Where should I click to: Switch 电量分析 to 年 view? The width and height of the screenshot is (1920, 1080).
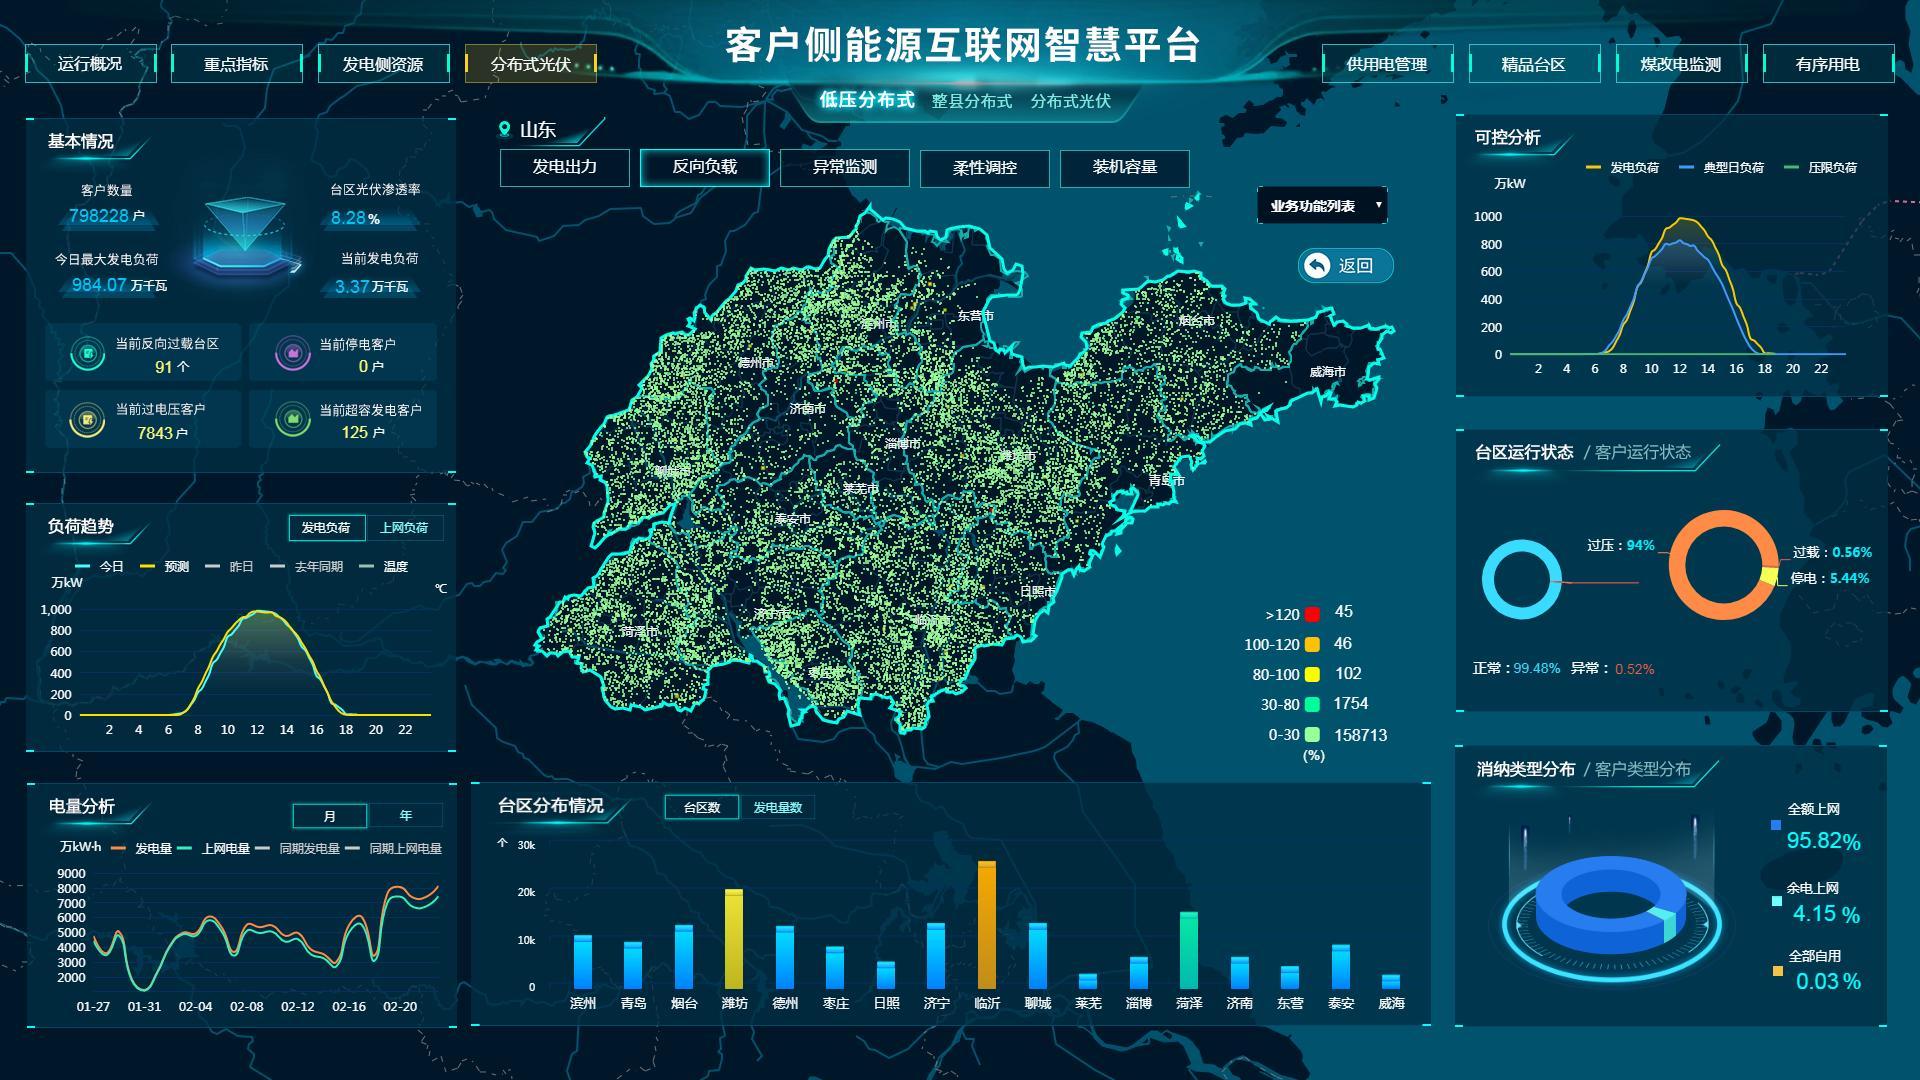pos(405,816)
